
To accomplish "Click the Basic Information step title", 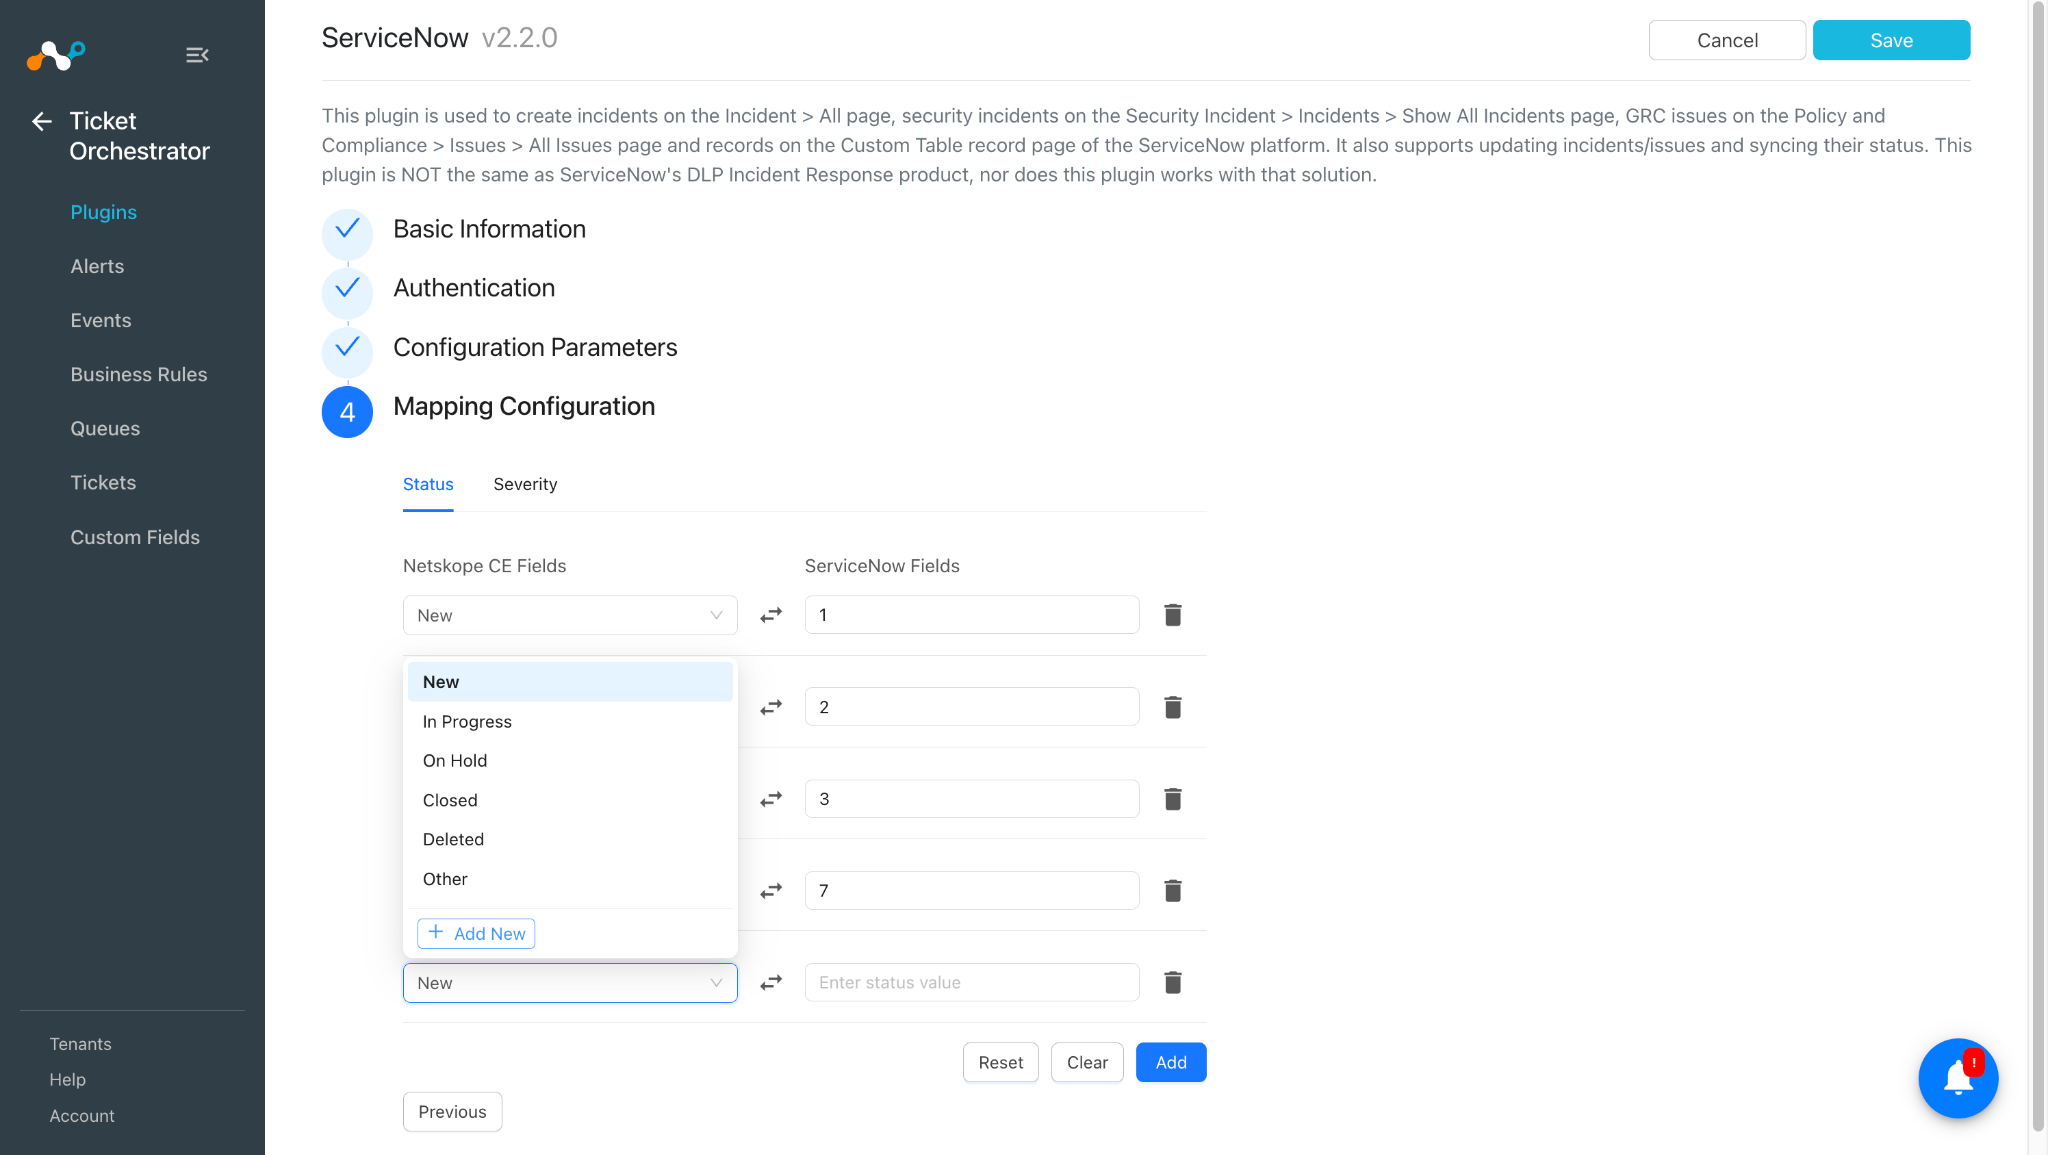I will click(x=489, y=229).
